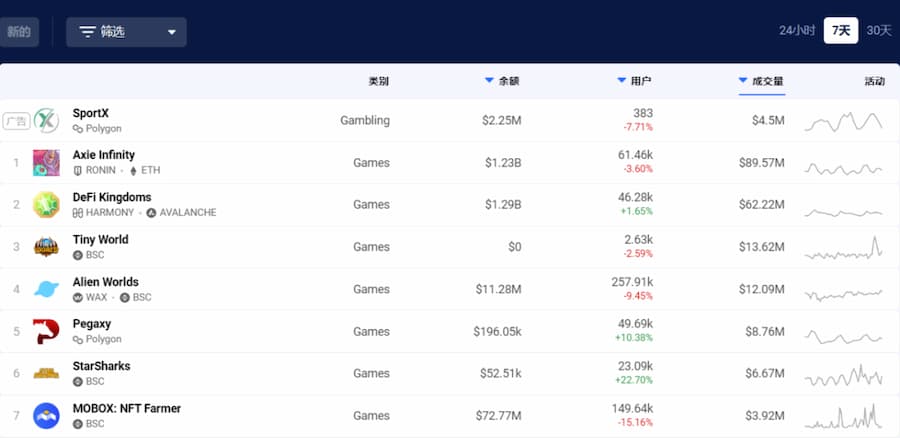Select the 7天 time range tab
Image resolution: width=900 pixels, height=438 pixels.
pos(841,31)
